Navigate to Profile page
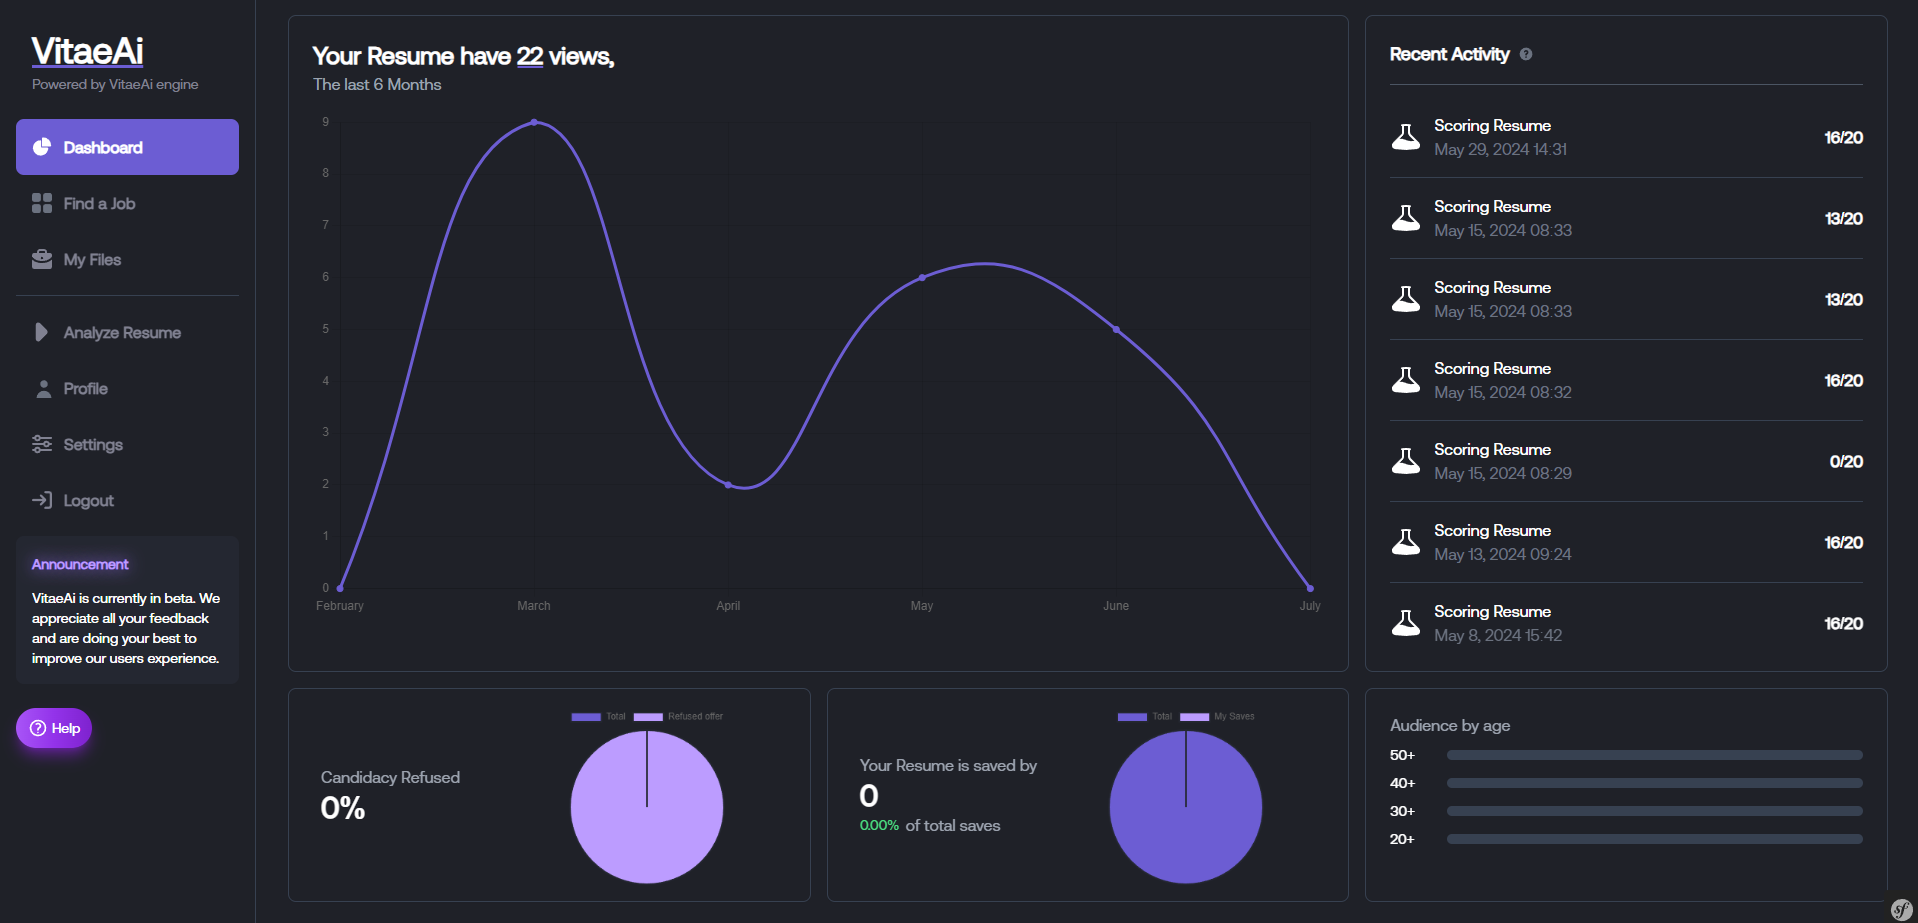This screenshot has width=1918, height=923. pos(127,388)
